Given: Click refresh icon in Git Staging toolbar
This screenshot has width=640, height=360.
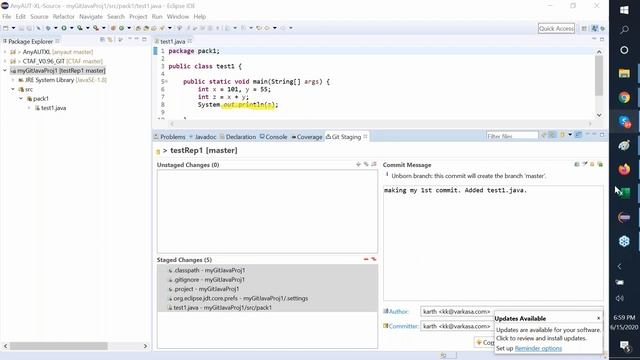Looking at the screenshot, I should pos(544,135).
